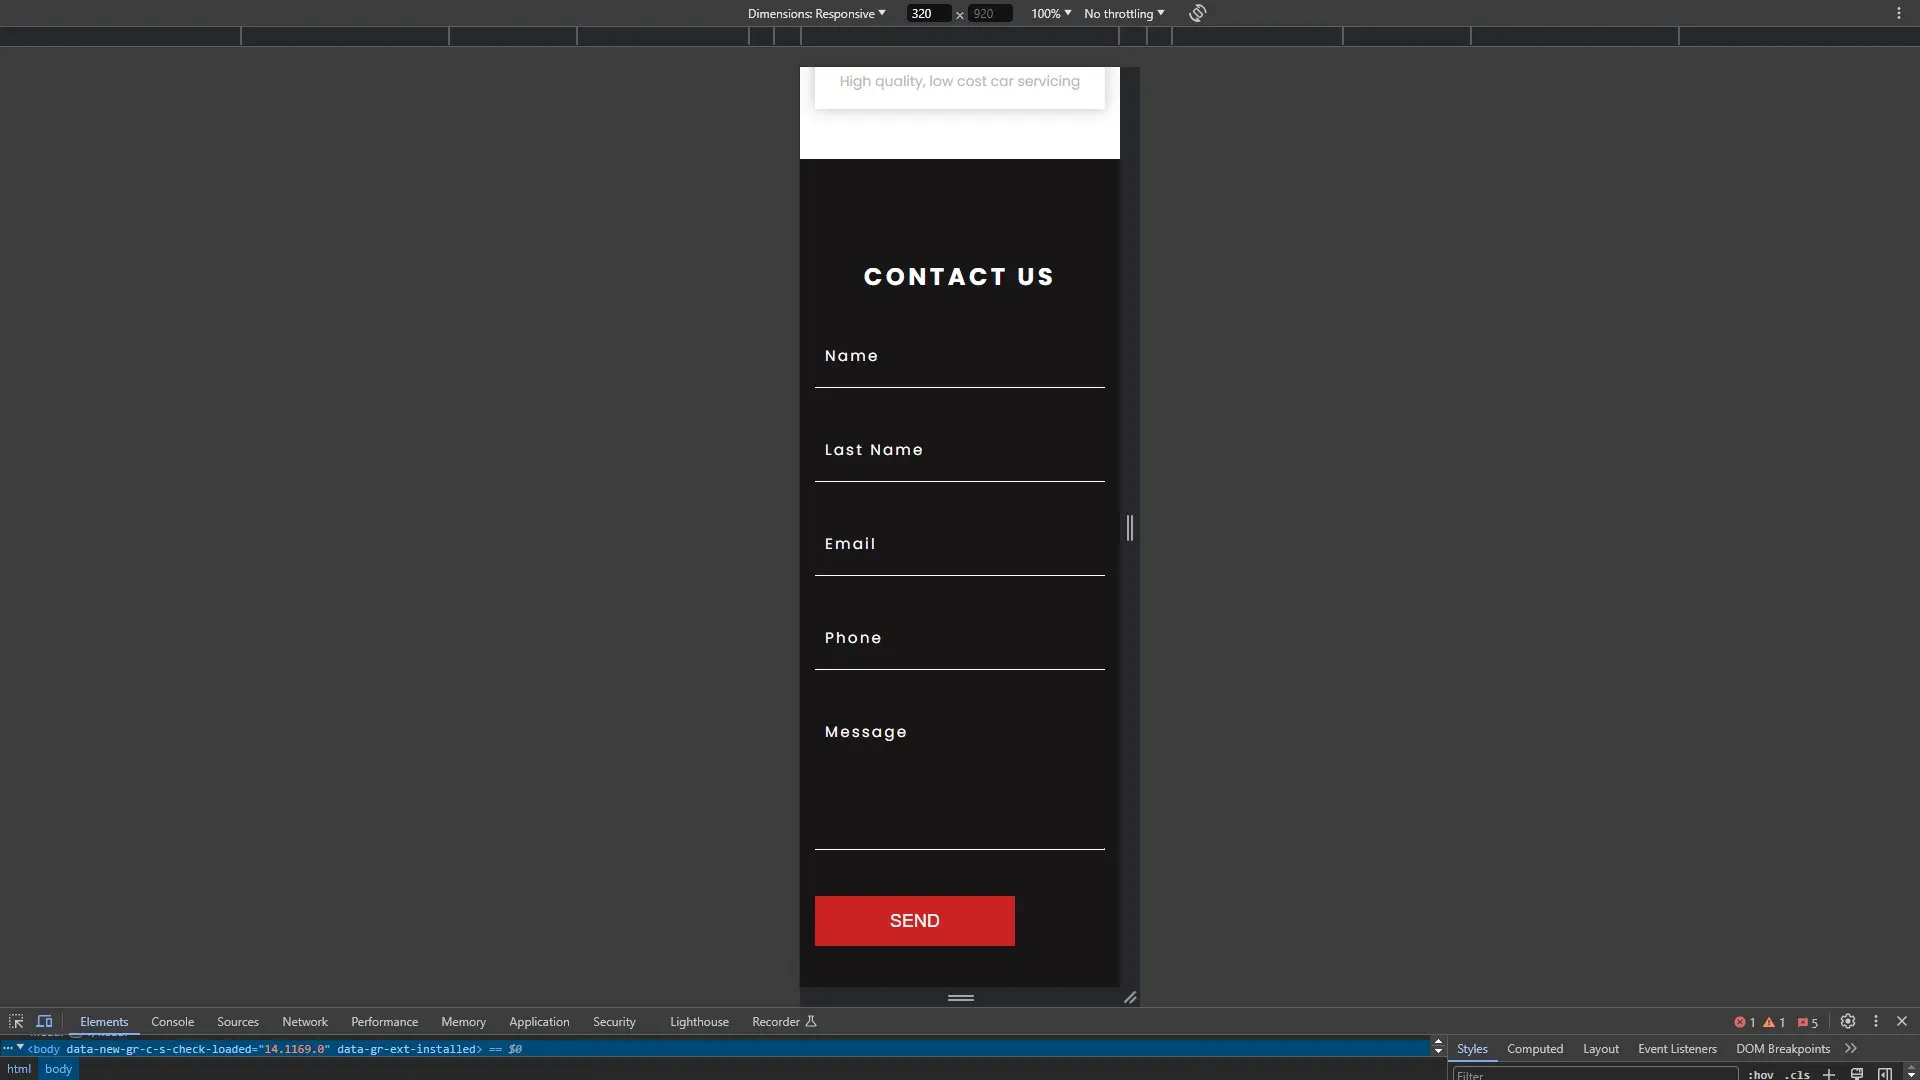
Task: Click the rendering emulation paintbrush icon
Action: [1857, 1074]
